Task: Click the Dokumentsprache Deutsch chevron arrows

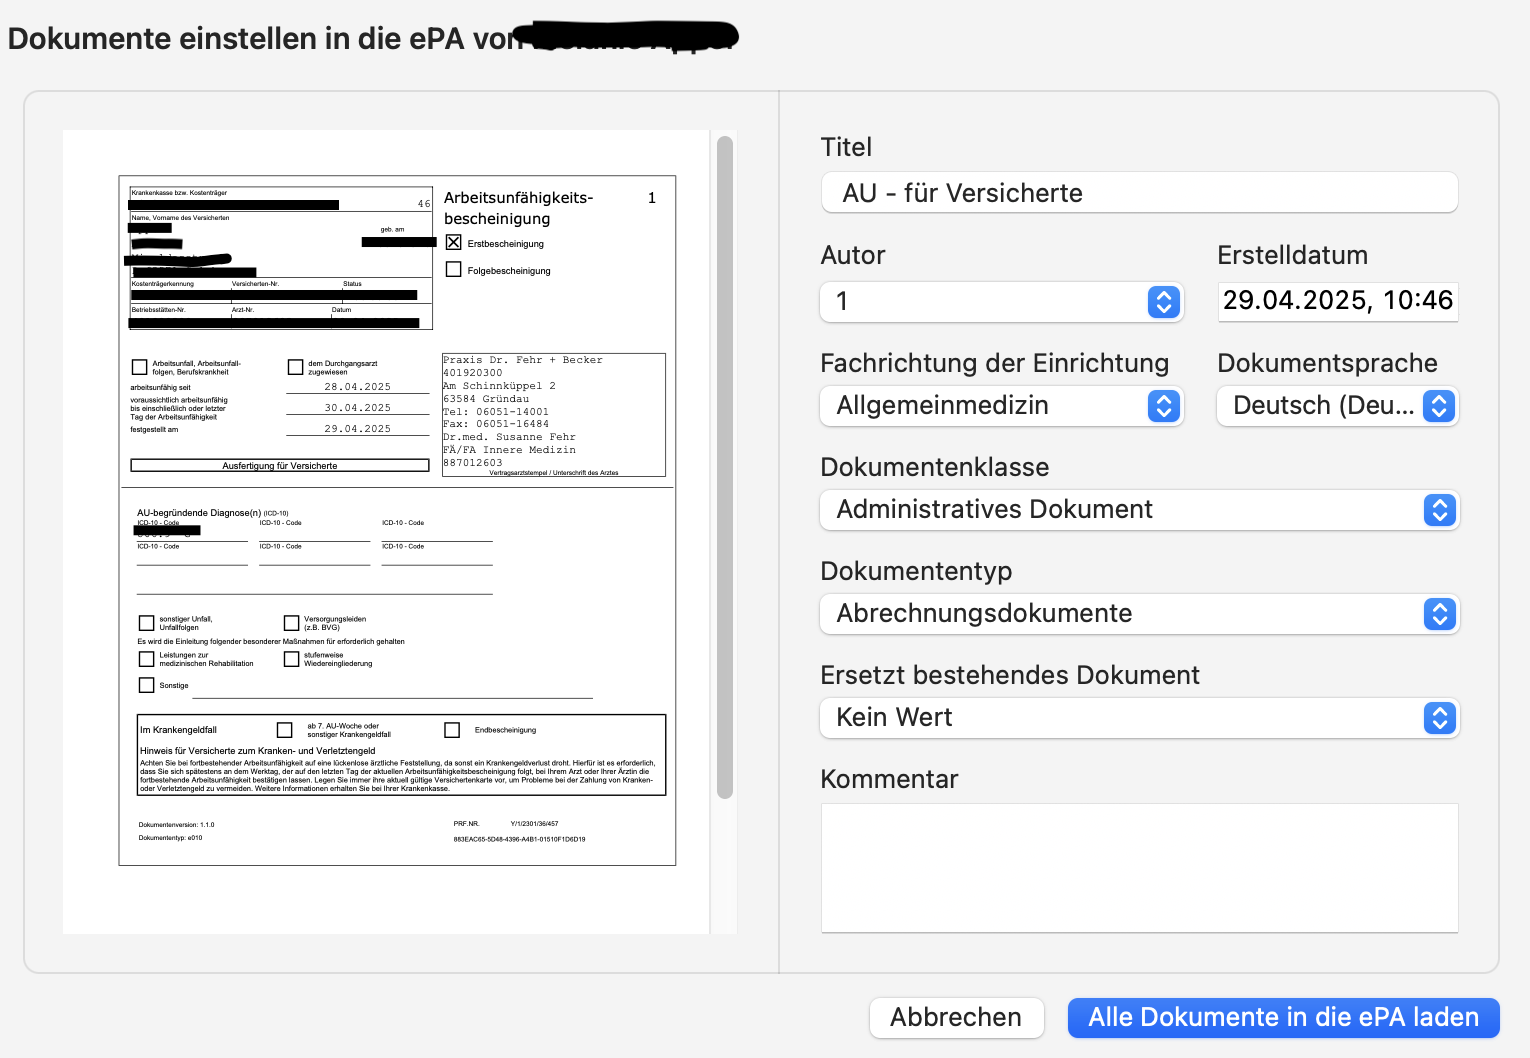Action: pyautogui.click(x=1438, y=406)
